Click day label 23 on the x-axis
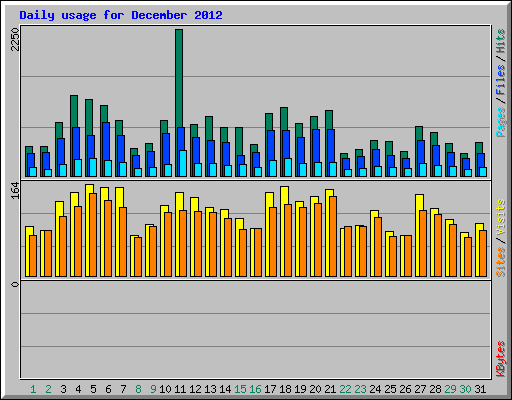512x400 pixels. tap(360, 389)
